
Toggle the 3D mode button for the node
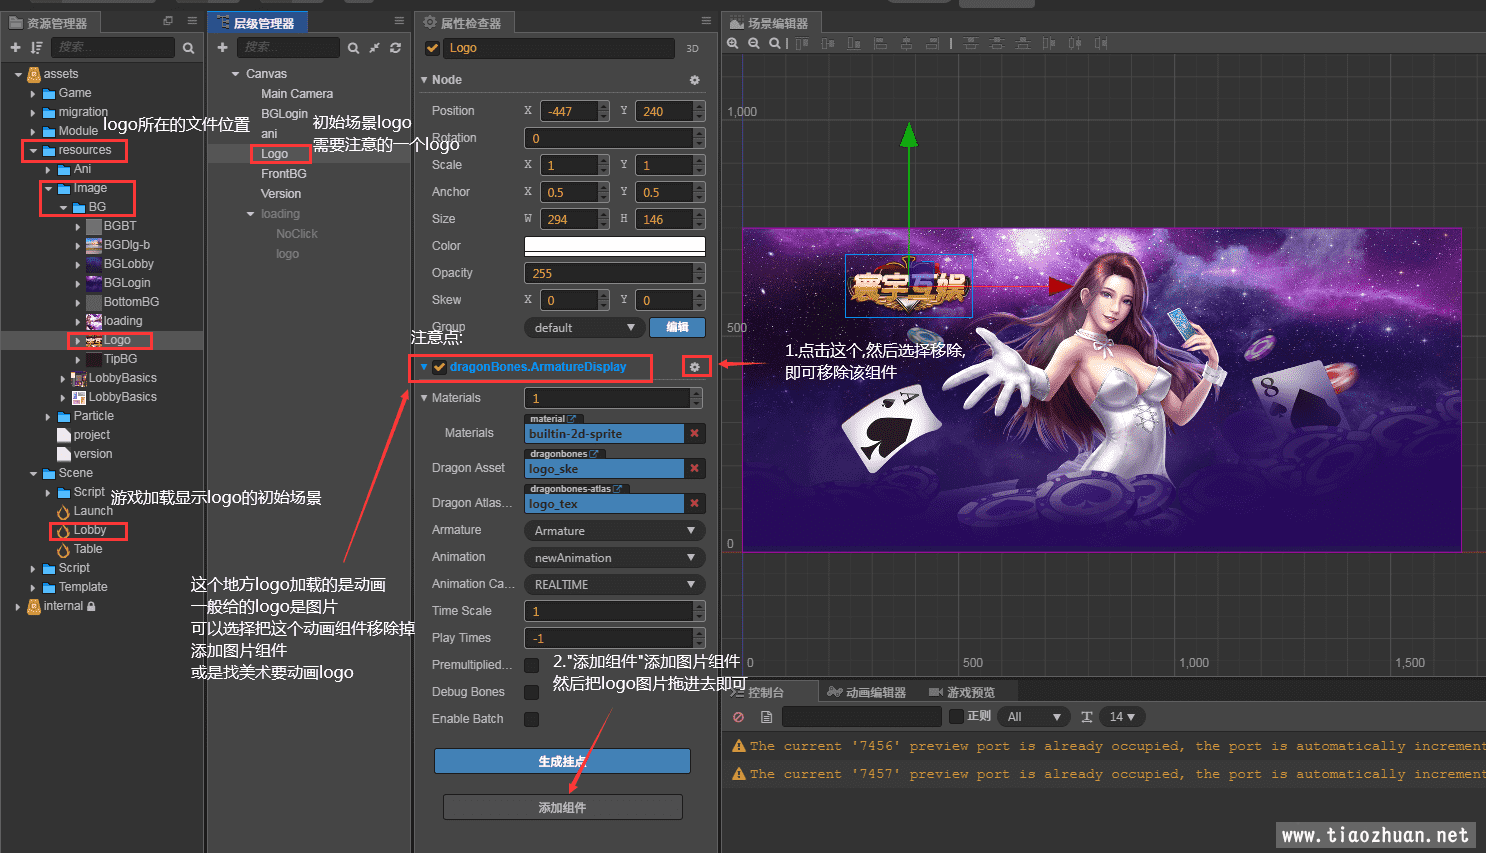pos(692,48)
